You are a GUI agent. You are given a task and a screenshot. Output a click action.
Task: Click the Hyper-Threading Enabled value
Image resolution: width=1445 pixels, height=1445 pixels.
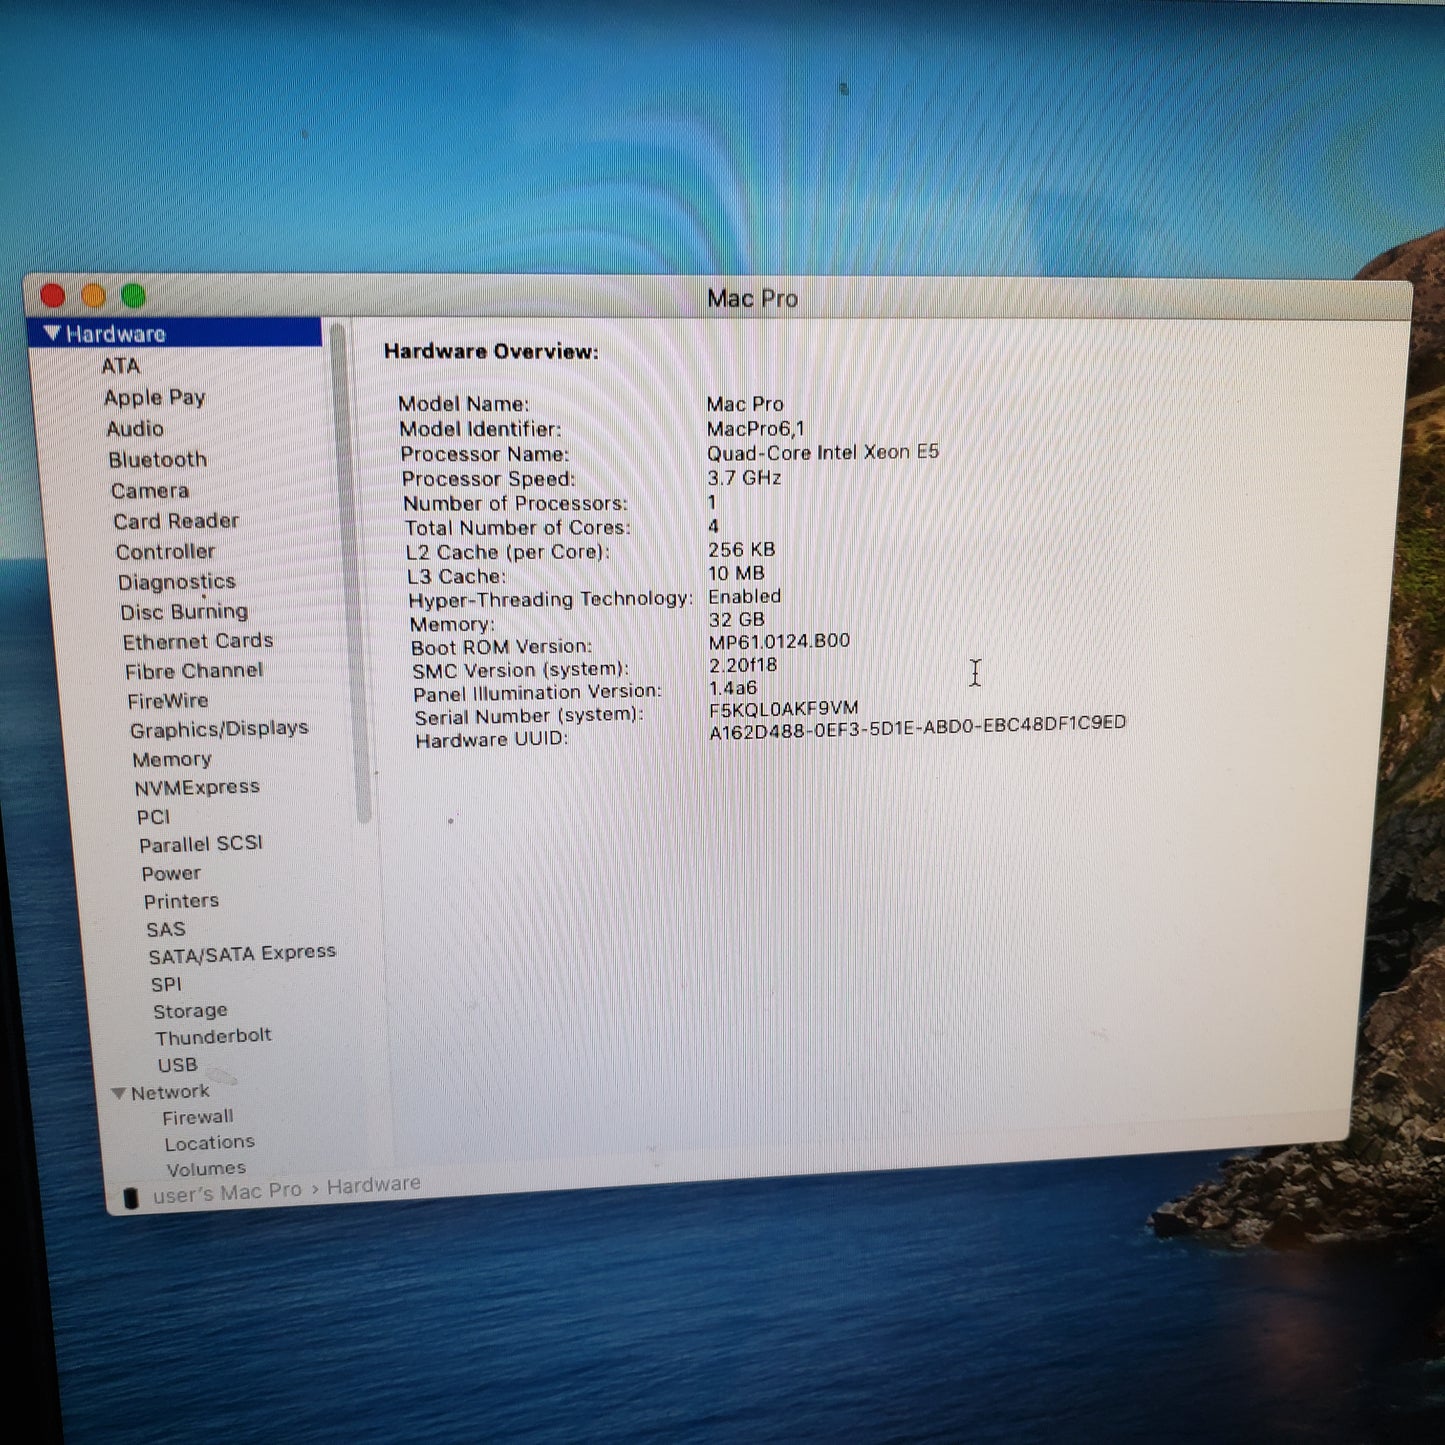744,597
